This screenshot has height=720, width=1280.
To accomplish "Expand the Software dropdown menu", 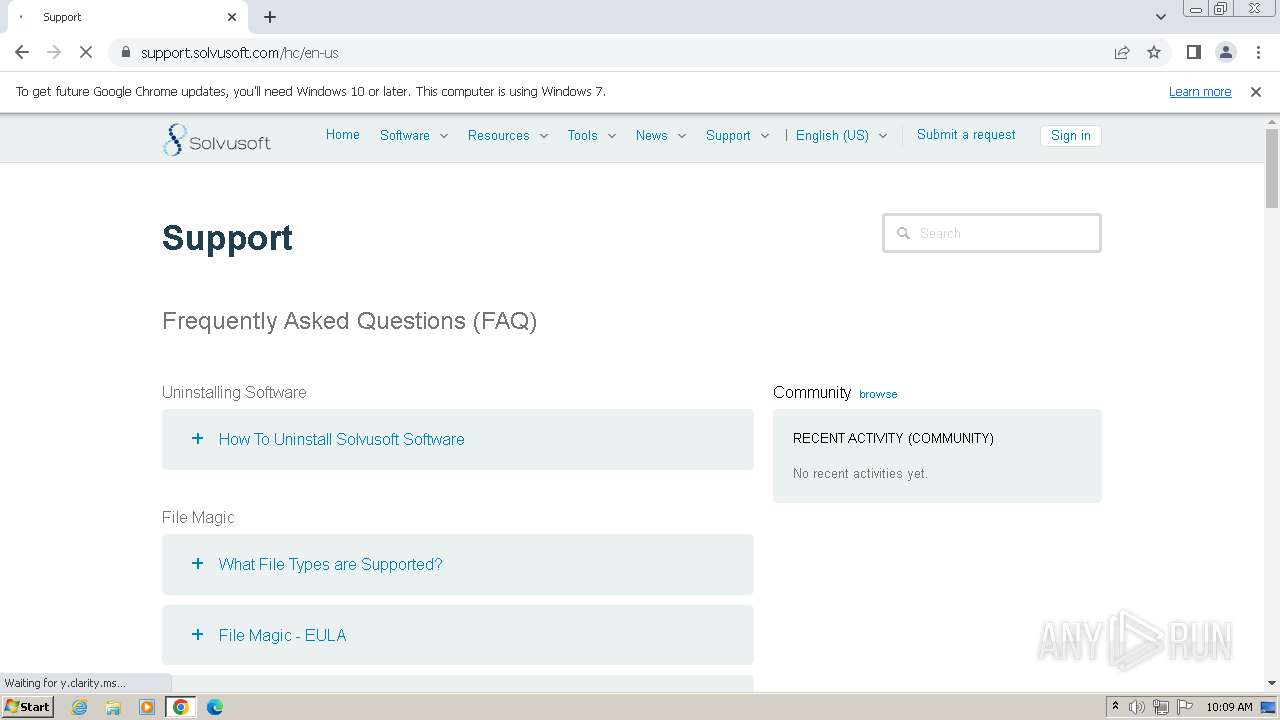I will [414, 135].
